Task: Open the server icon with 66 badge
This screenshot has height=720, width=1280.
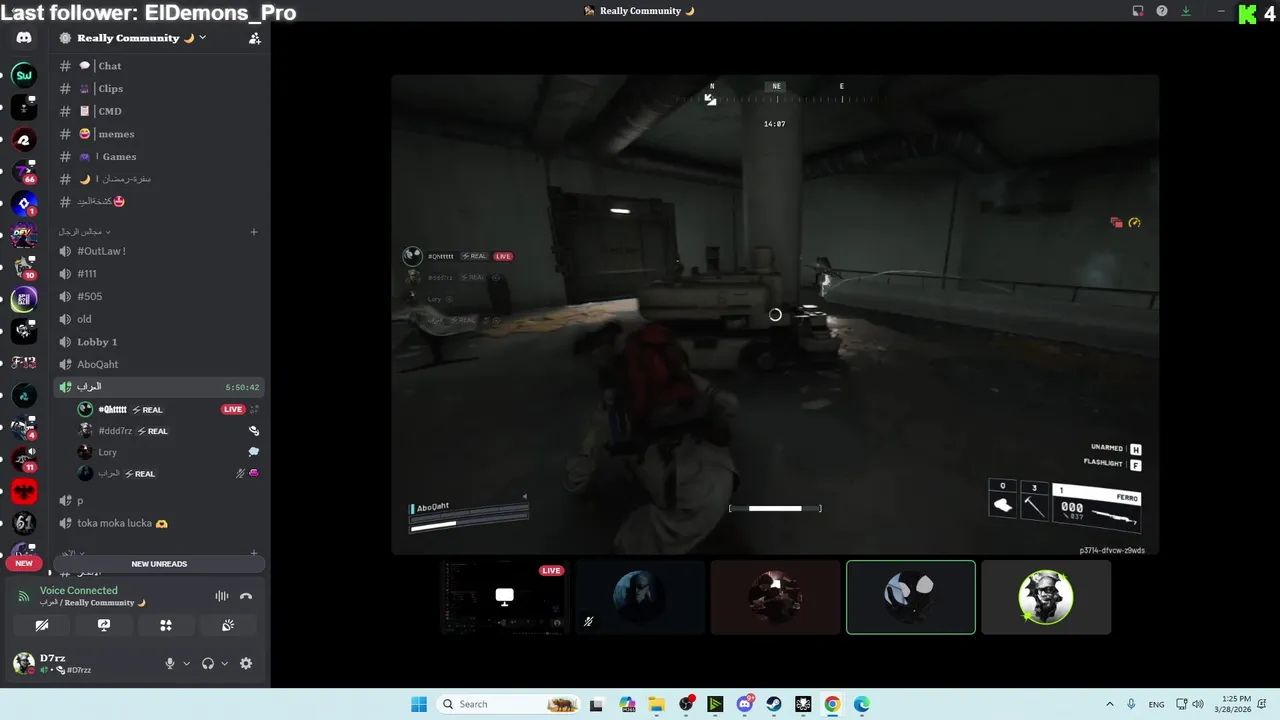Action: point(24,171)
